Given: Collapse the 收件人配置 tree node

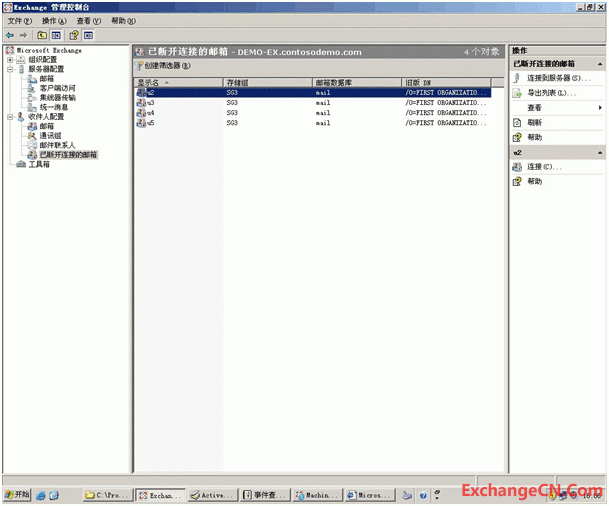Looking at the screenshot, I should coord(9,117).
